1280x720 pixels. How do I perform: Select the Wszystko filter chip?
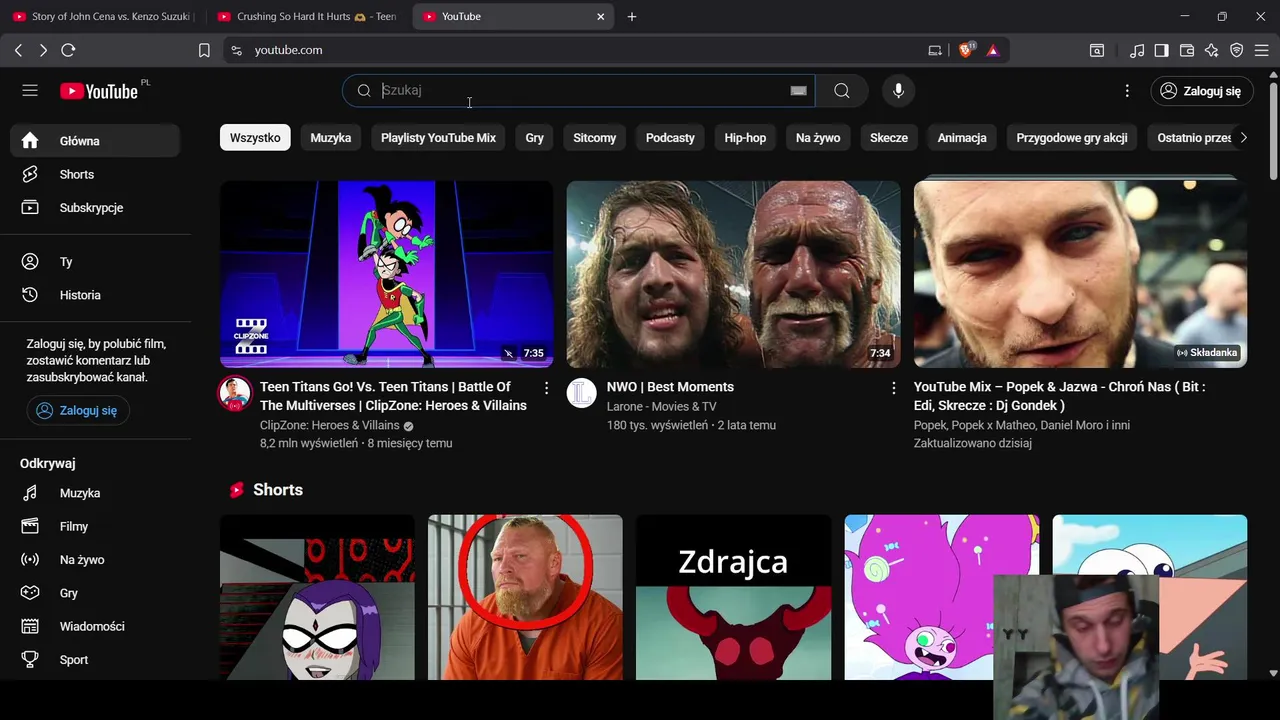pyautogui.click(x=255, y=138)
